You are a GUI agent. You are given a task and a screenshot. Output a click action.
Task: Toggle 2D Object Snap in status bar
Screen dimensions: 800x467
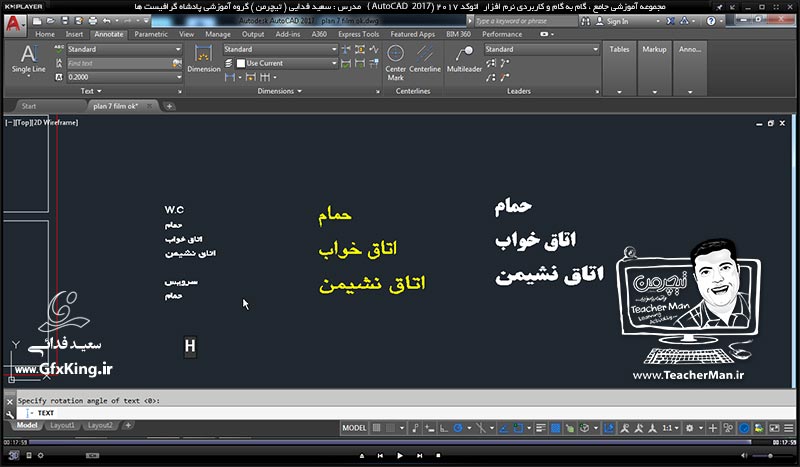click(x=518, y=428)
